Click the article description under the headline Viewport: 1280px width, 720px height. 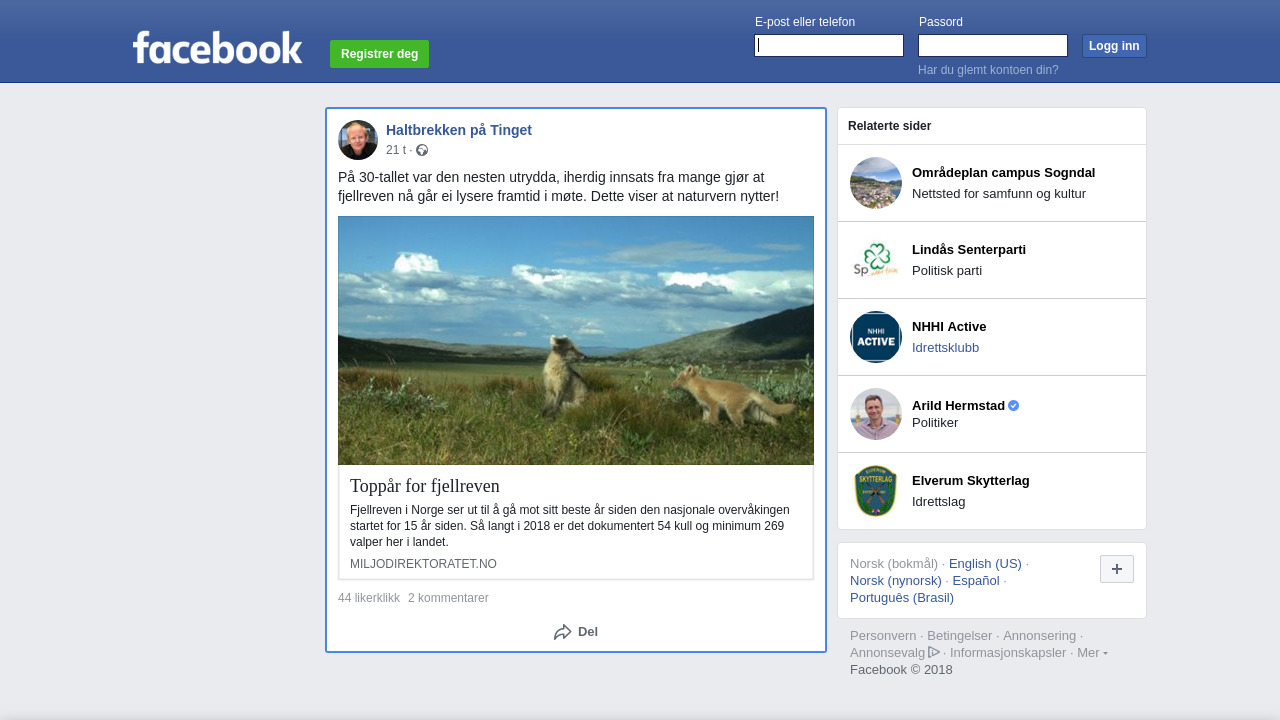570,526
